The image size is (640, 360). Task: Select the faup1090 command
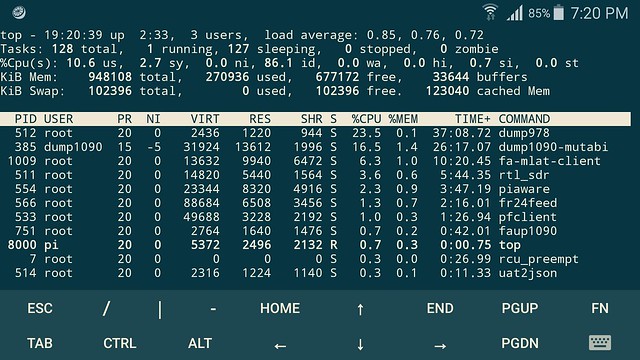[x=527, y=231]
